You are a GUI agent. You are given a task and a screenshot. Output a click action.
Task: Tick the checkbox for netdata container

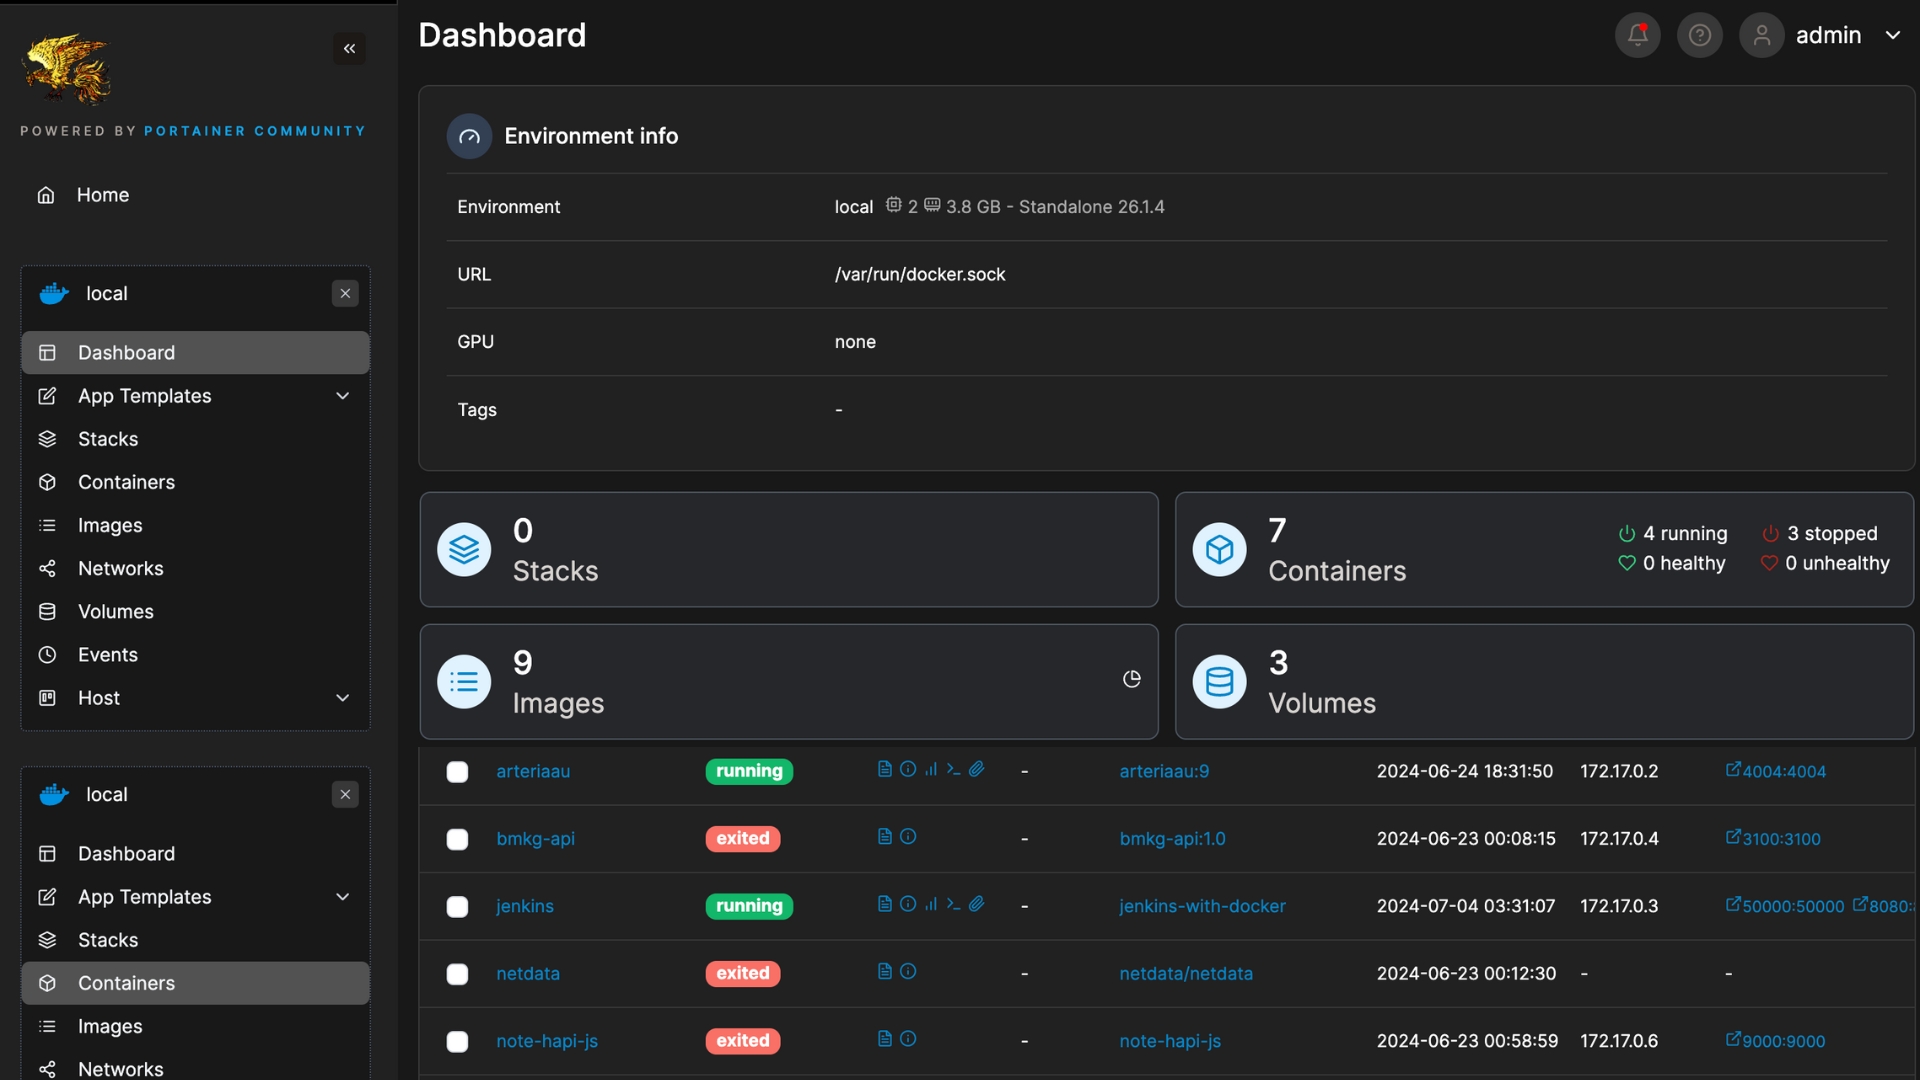(457, 974)
